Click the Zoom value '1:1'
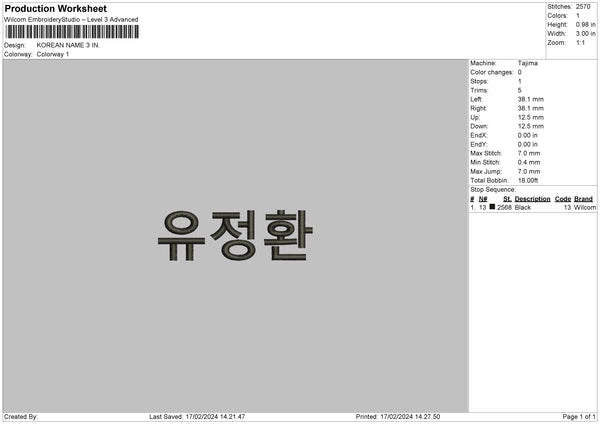This screenshot has height=424, width=600. point(580,42)
